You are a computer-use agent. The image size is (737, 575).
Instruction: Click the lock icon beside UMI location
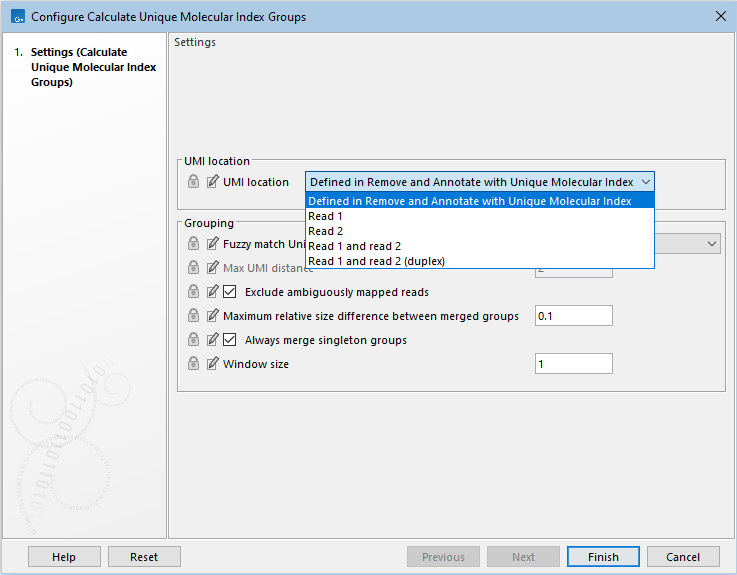point(194,182)
